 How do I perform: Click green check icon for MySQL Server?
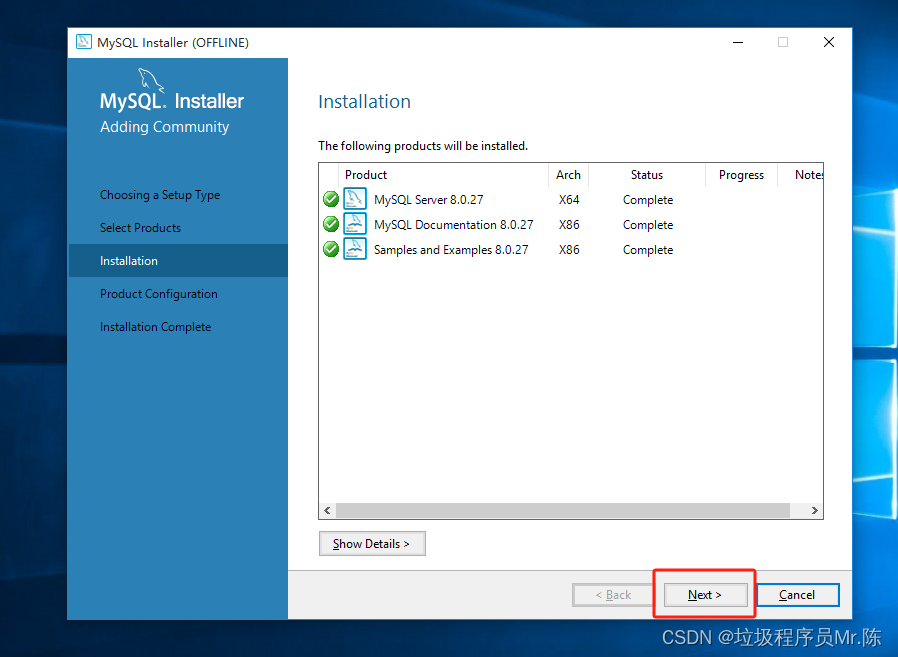pyautogui.click(x=330, y=199)
